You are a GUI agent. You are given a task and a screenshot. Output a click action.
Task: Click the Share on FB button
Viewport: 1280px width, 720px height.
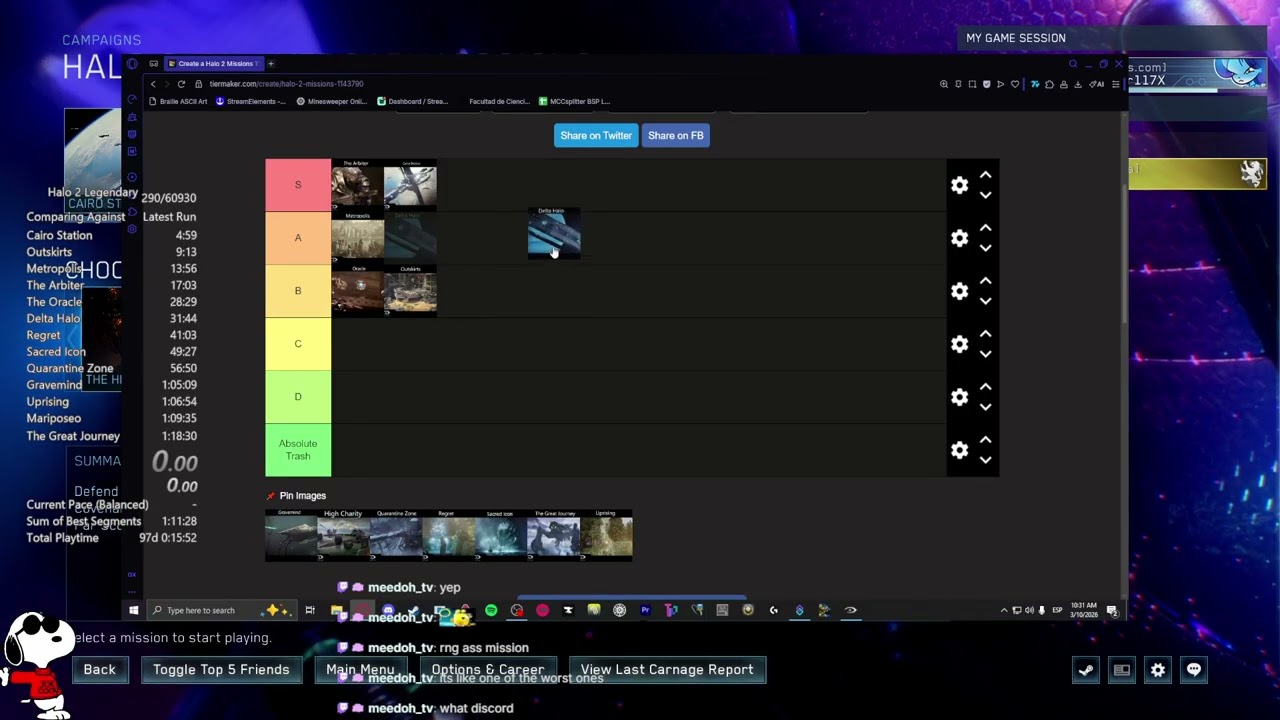pos(676,135)
